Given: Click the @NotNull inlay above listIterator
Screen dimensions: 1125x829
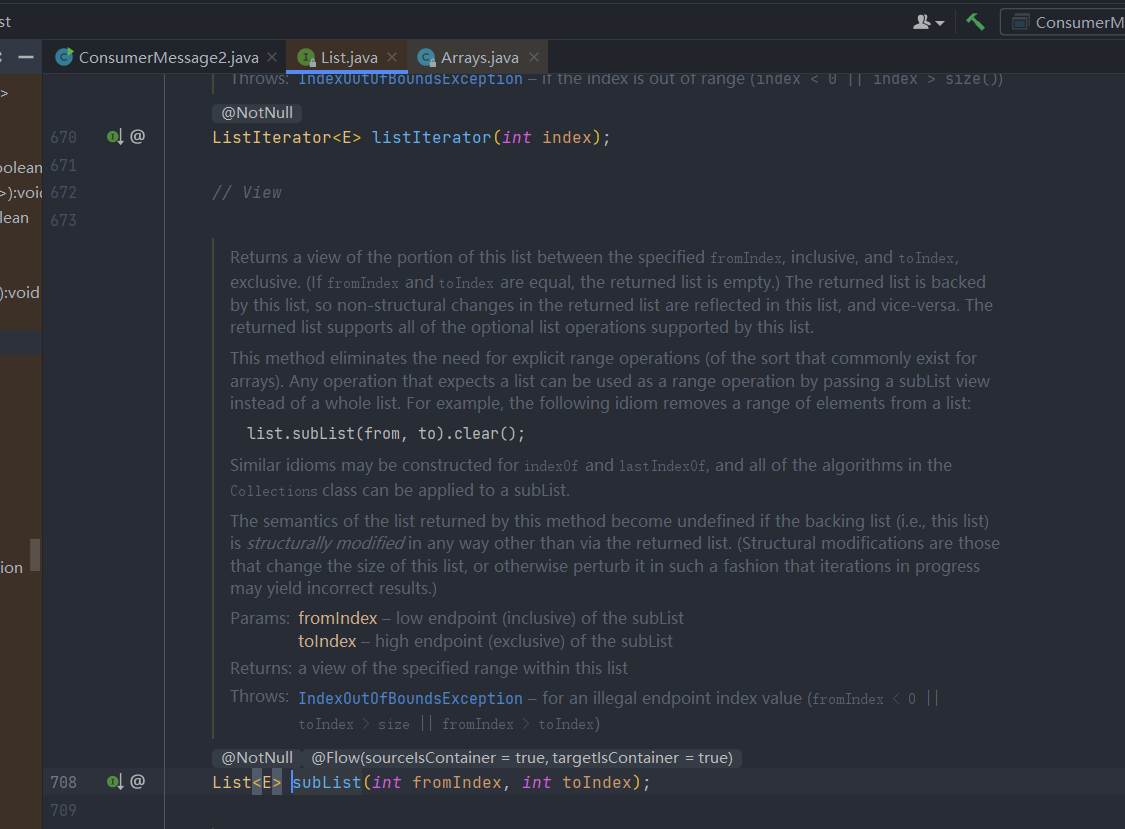Looking at the screenshot, I should pos(257,113).
